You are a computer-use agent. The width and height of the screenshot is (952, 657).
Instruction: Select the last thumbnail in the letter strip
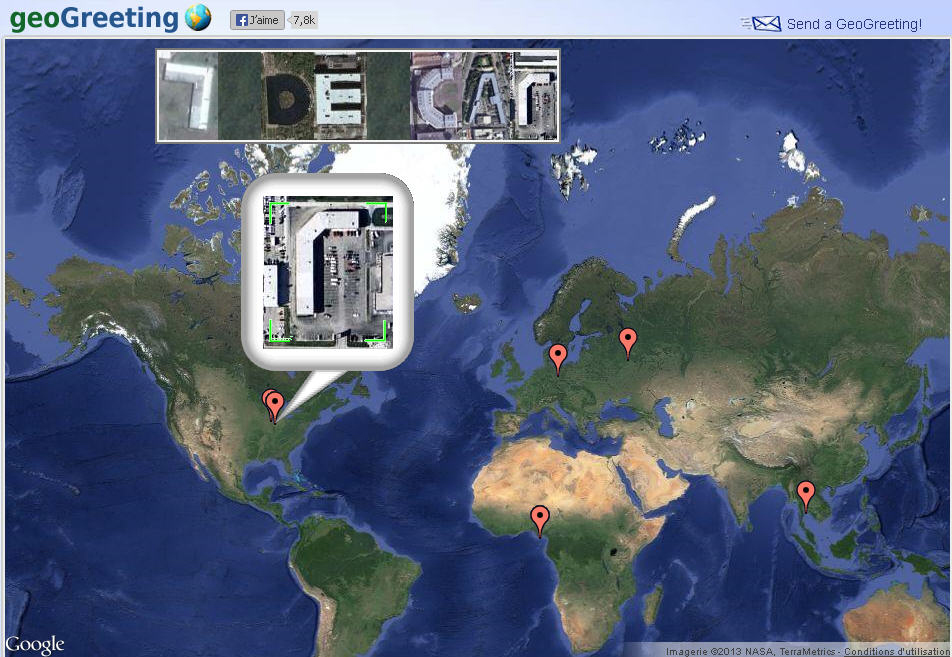[535, 96]
